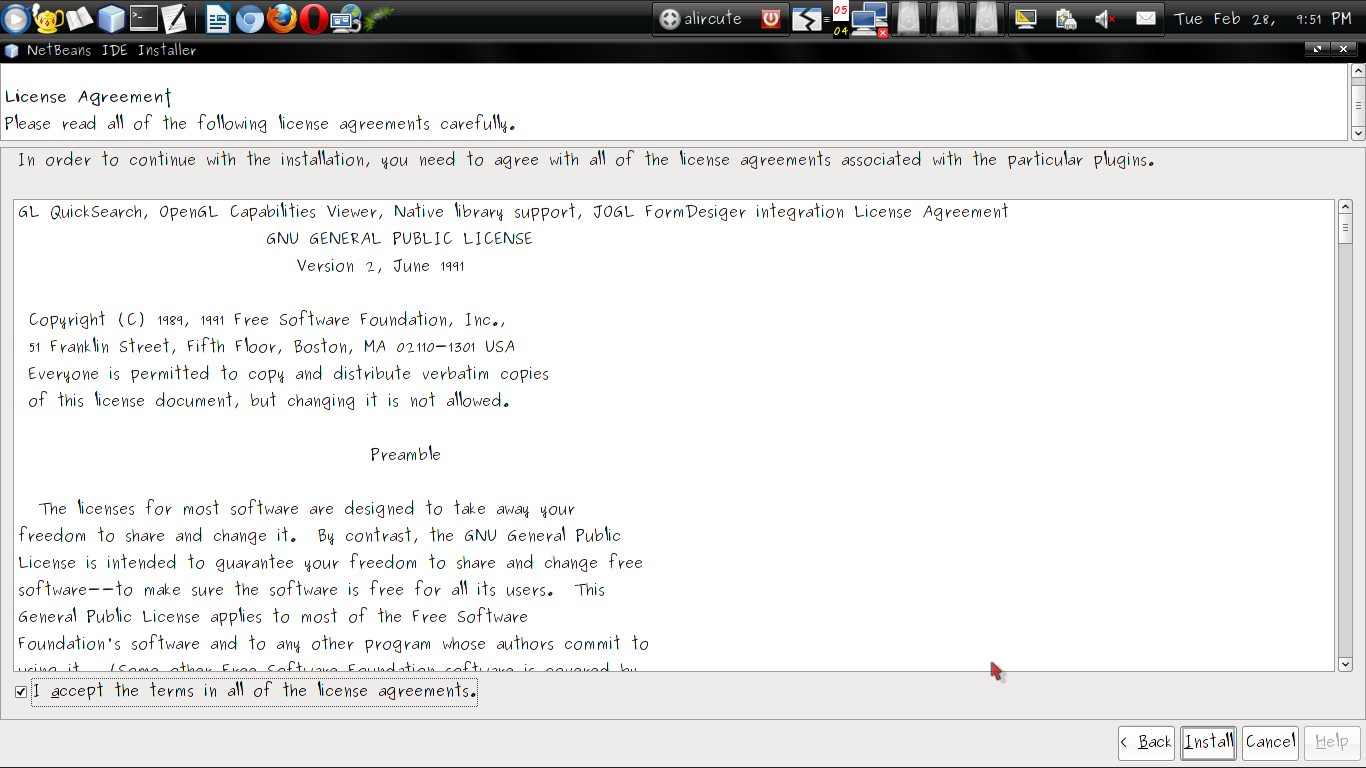Click the Copyright (C) 1989, 1991 line
The image size is (1366, 768).
tap(267, 320)
